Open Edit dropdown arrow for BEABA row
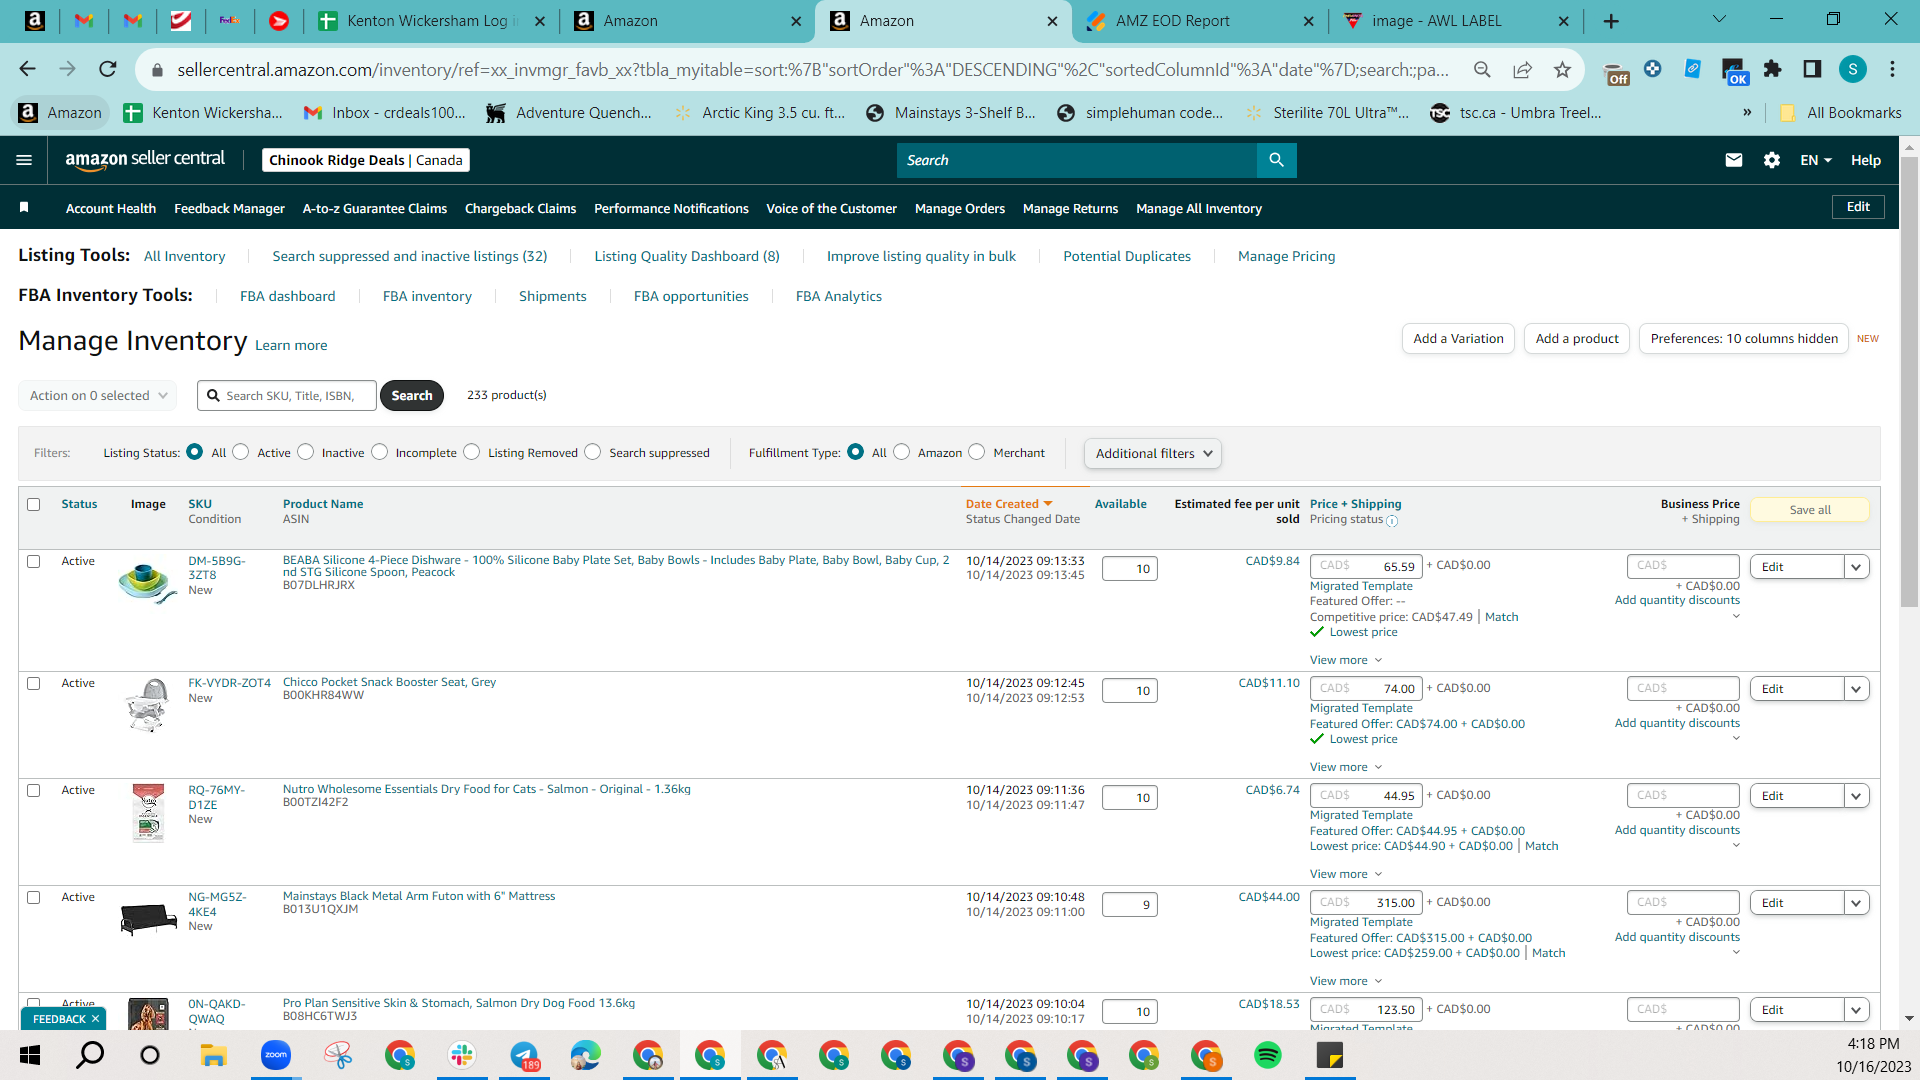Viewport: 1920px width, 1080px height. (1857, 567)
